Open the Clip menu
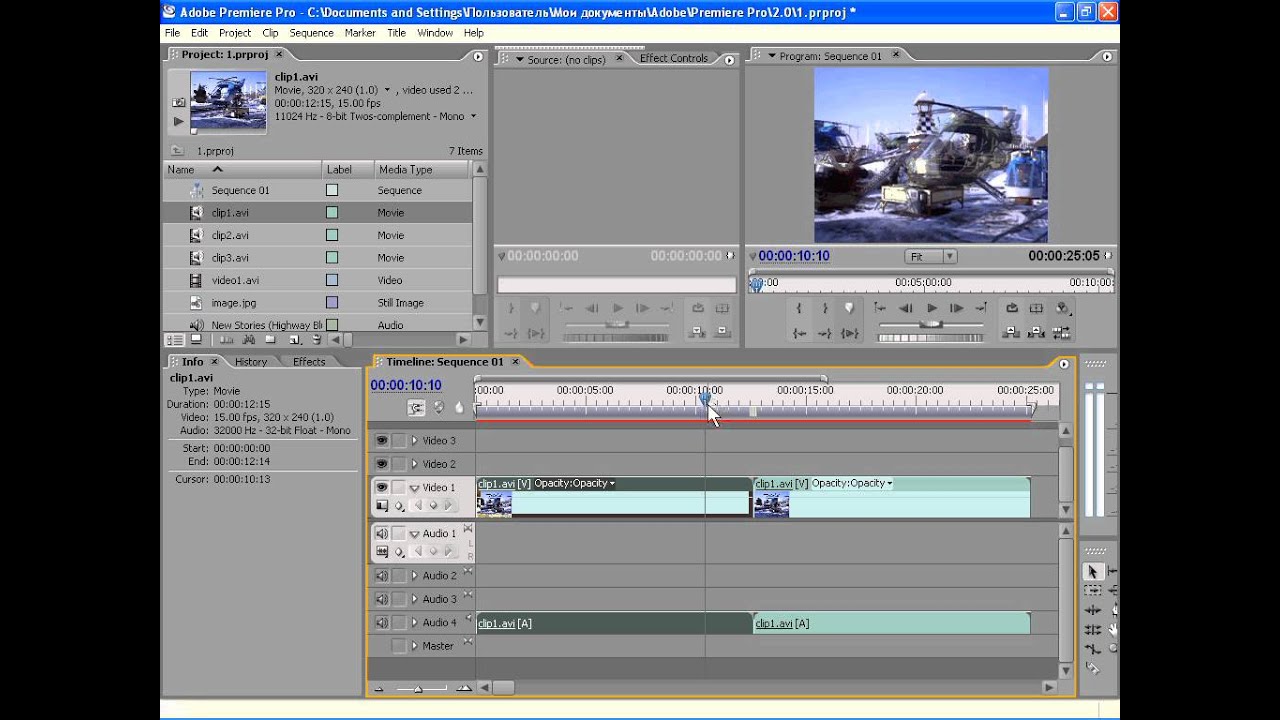The height and width of the screenshot is (720, 1280). click(x=270, y=33)
